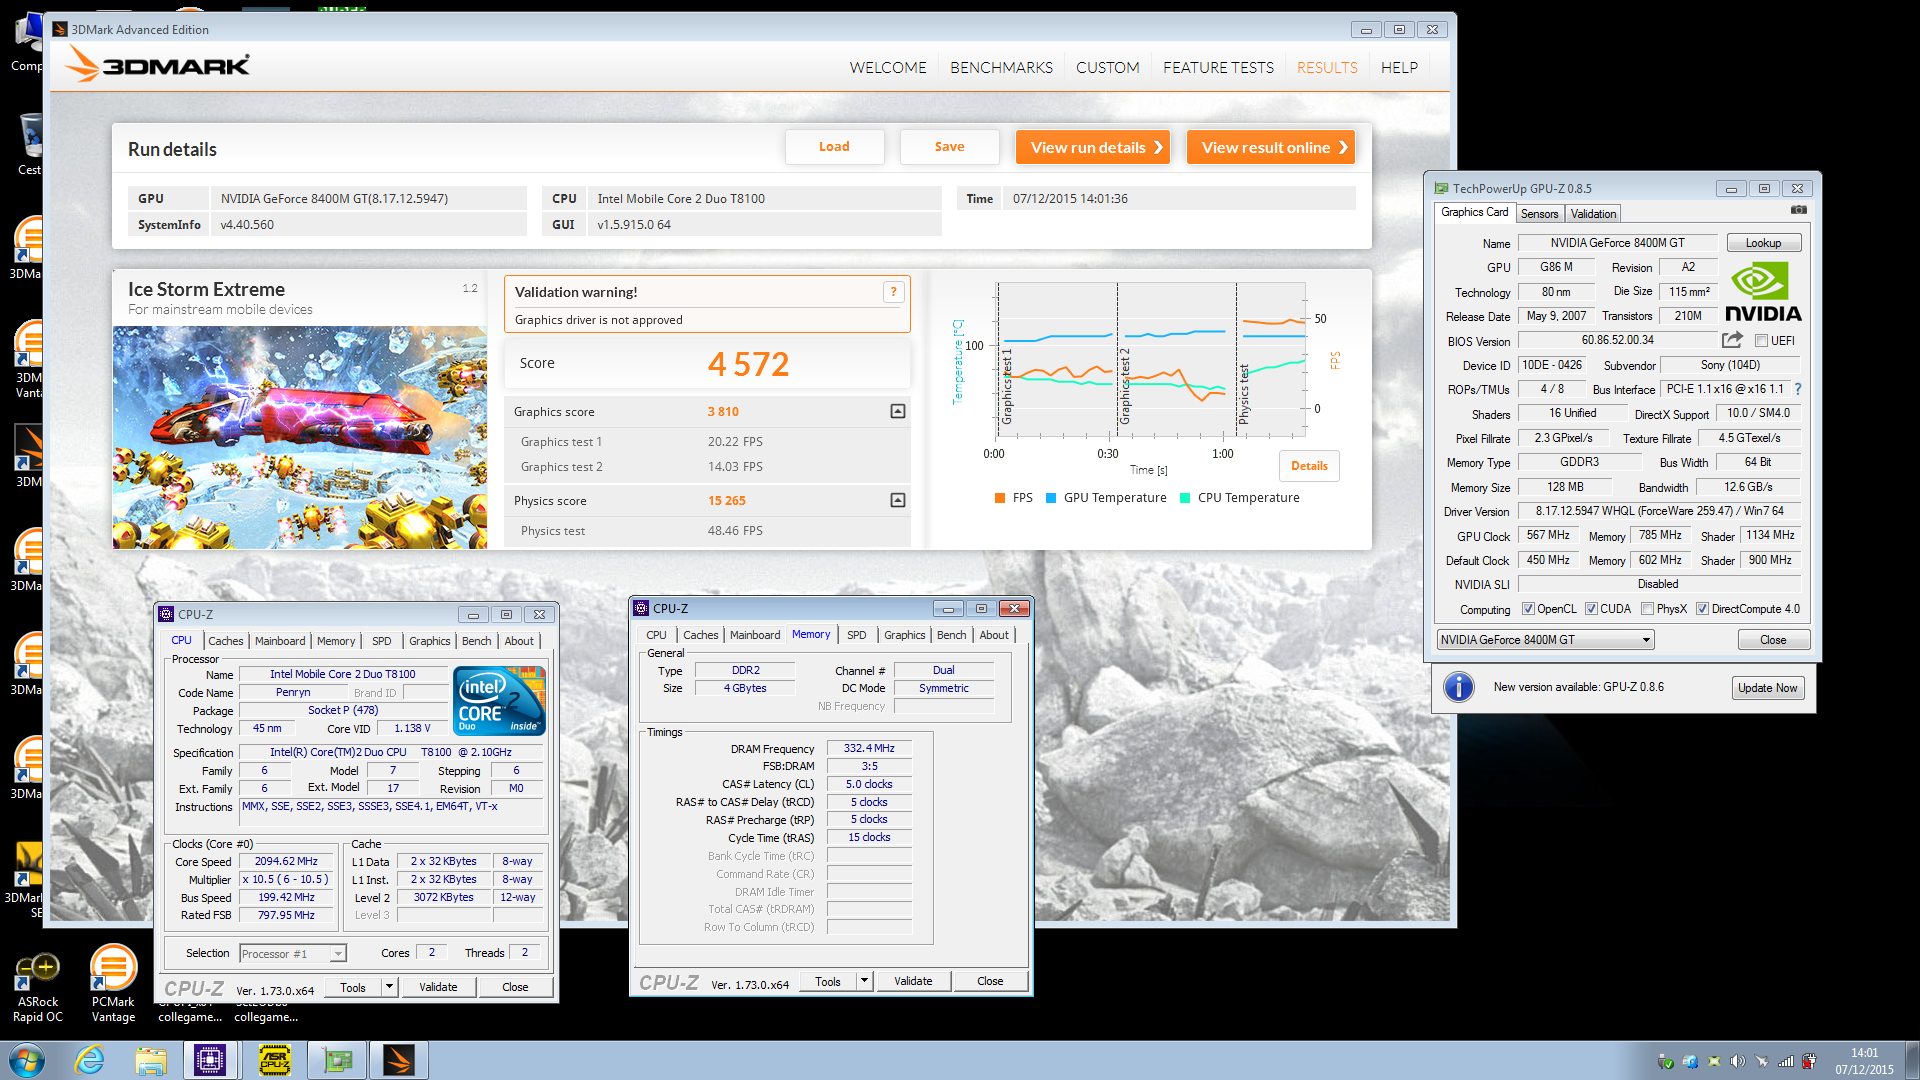Click Validate in the left CPU-Z window
This screenshot has height=1080, width=1920.
pos(438,987)
